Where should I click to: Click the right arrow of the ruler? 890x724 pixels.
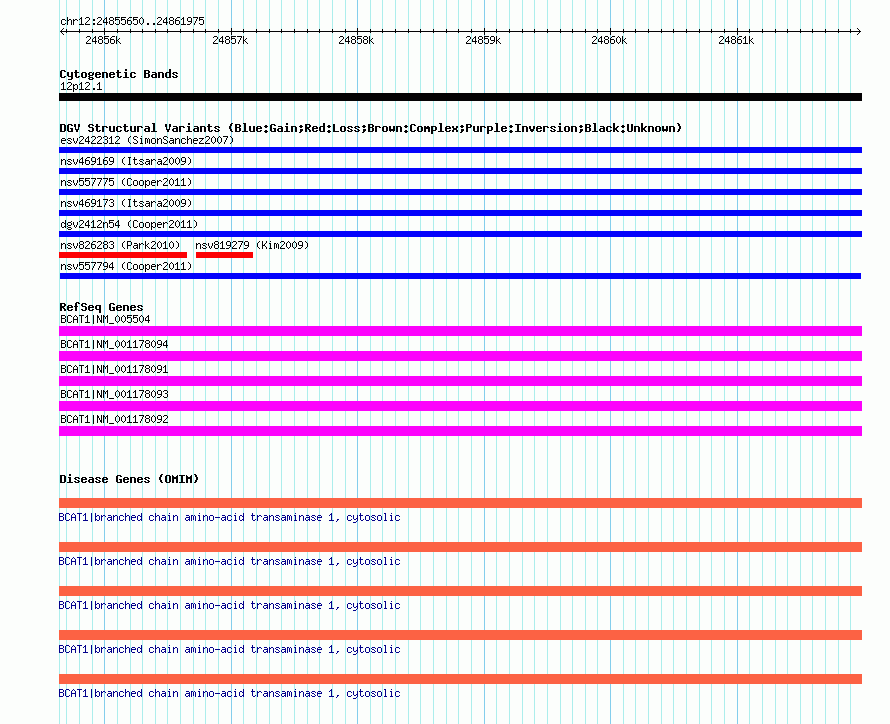click(859, 32)
